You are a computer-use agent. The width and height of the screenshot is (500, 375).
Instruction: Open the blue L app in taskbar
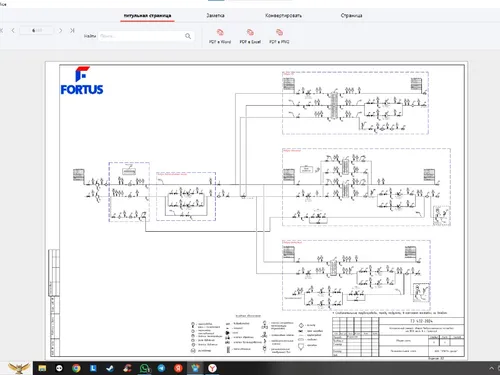click(93, 368)
